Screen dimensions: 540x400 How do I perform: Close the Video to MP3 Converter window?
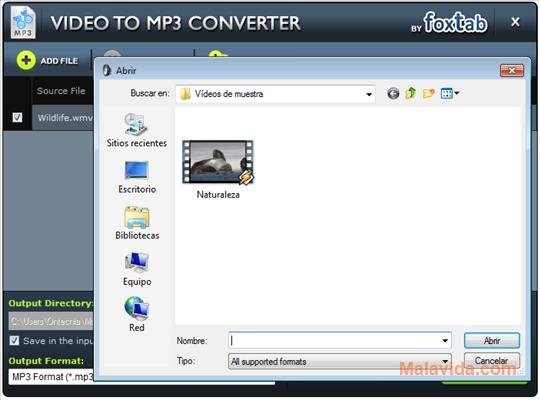tap(515, 22)
